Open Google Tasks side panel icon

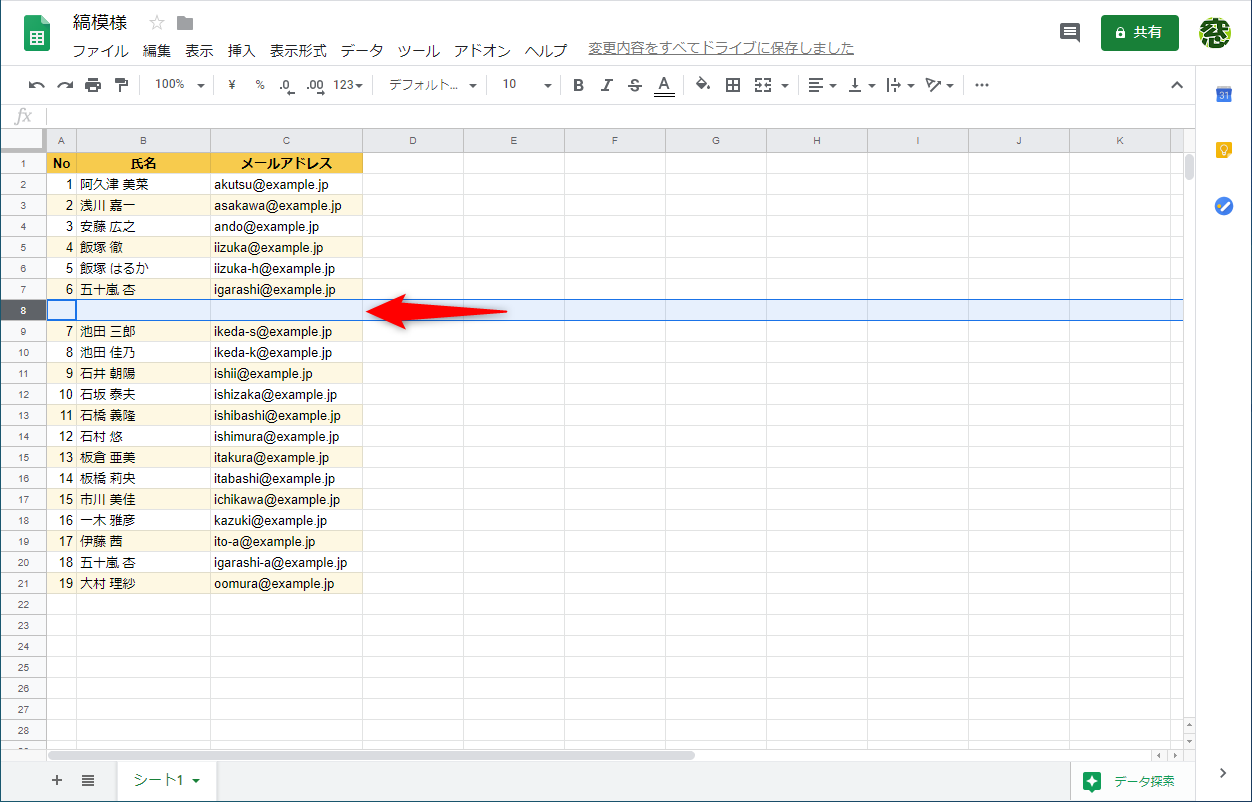pos(1223,206)
